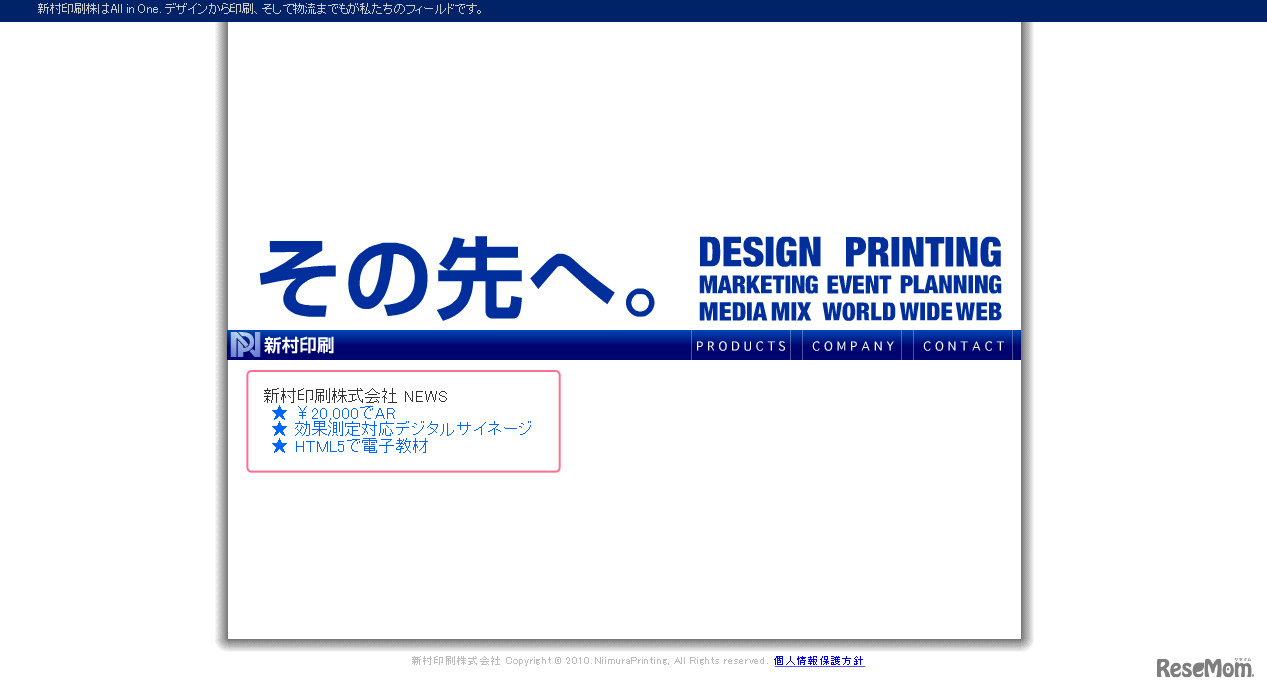Open the HTML5で電子教材 news link

361,446
